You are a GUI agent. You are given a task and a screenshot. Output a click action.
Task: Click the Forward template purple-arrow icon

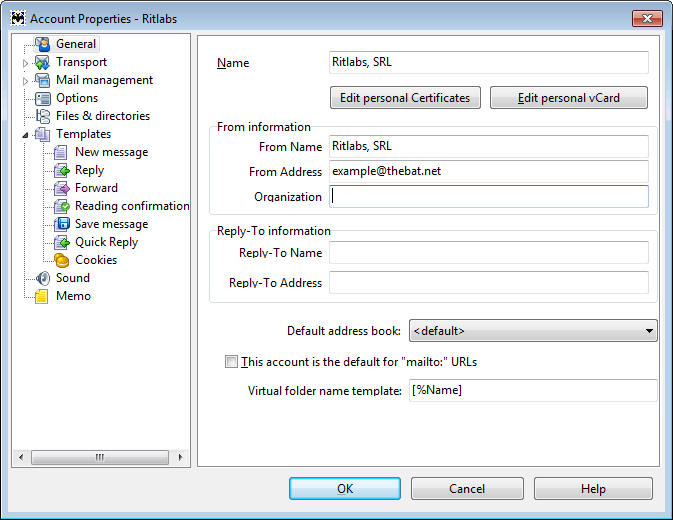pyautogui.click(x=61, y=188)
